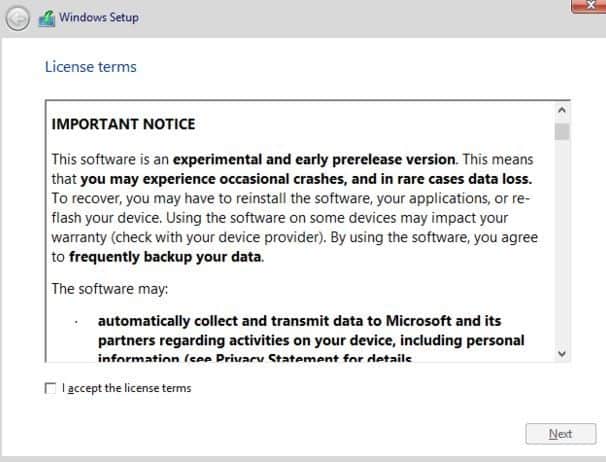Click the IMPORTANT NOTICE heading text
This screenshot has height=462, width=606.
[x=124, y=124]
